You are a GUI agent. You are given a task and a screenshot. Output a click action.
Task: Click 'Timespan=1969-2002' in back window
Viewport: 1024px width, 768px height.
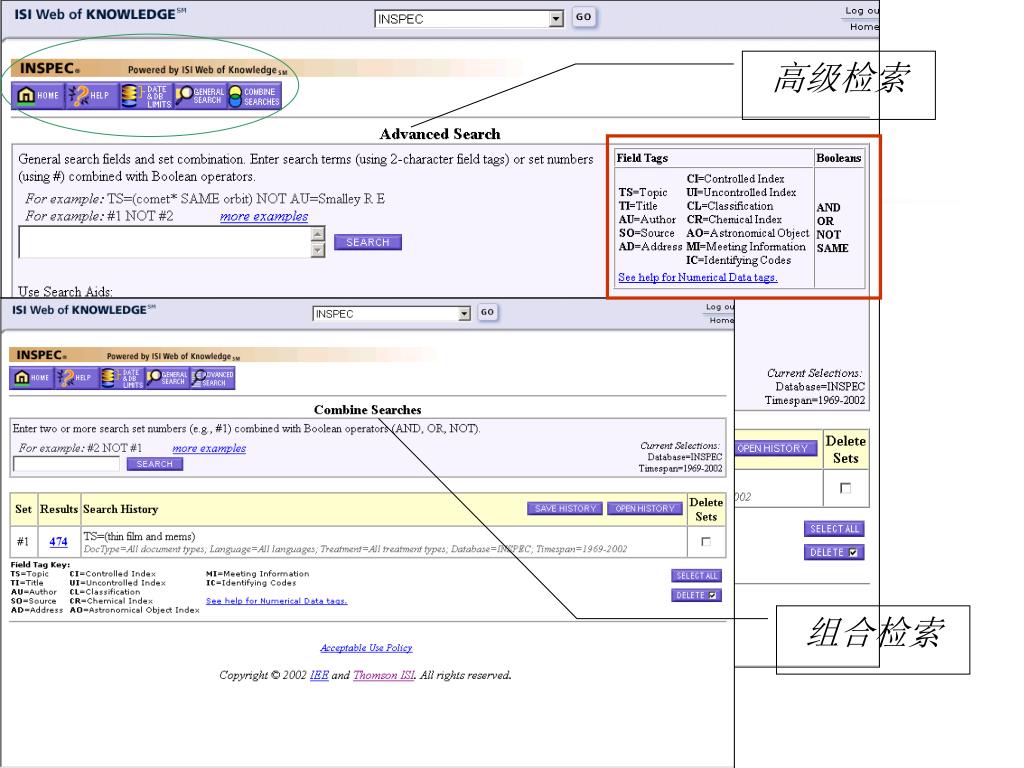[815, 400]
